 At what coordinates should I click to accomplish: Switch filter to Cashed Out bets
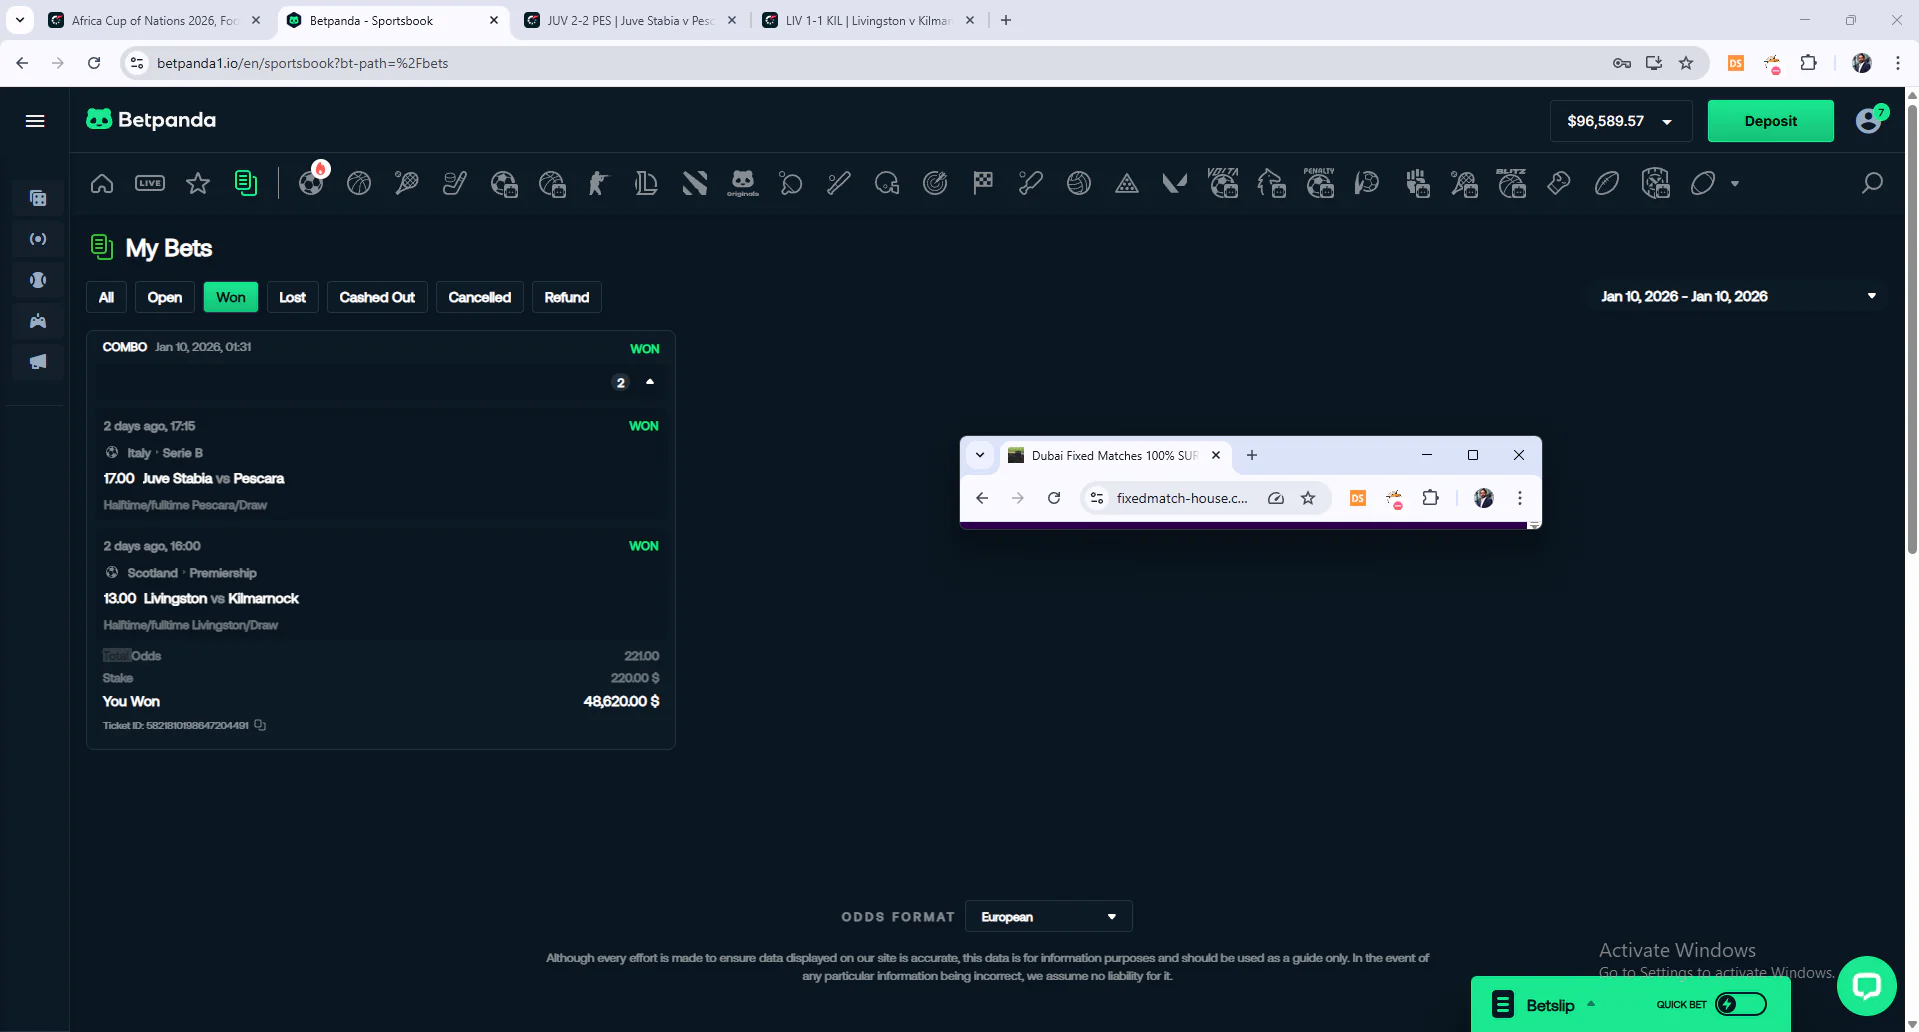pos(377,297)
